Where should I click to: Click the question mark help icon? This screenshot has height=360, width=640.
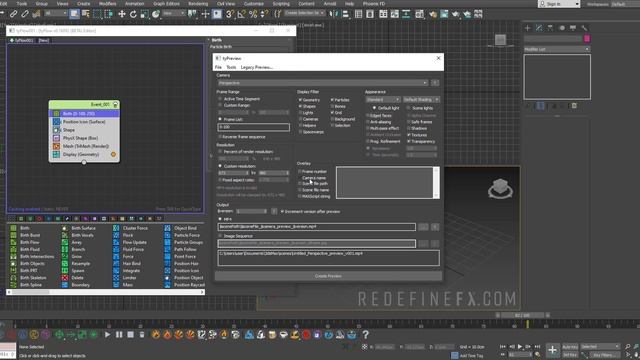click(366, 335)
